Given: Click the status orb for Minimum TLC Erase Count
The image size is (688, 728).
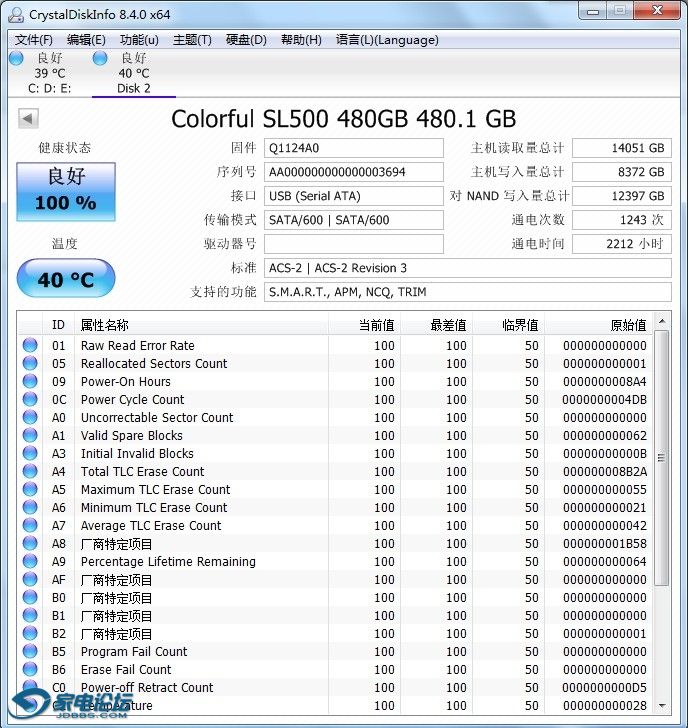Looking at the screenshot, I should click(x=30, y=507).
